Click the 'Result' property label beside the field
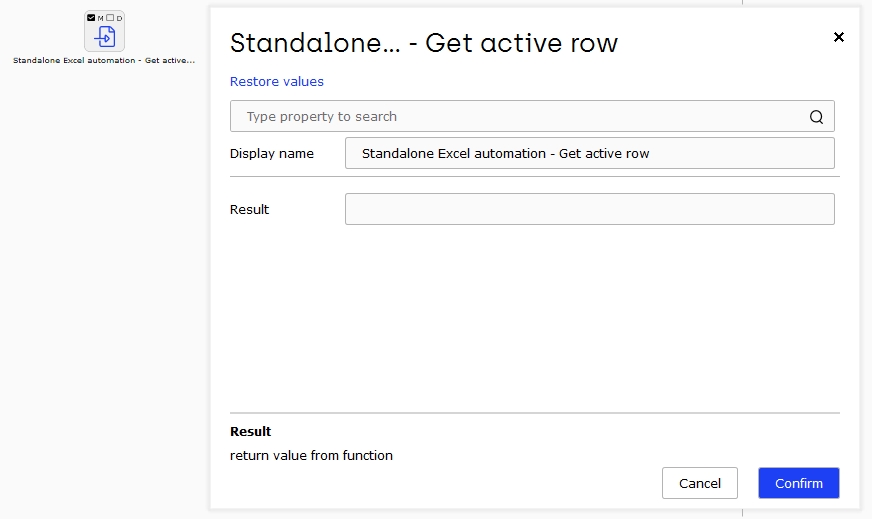 (x=249, y=210)
